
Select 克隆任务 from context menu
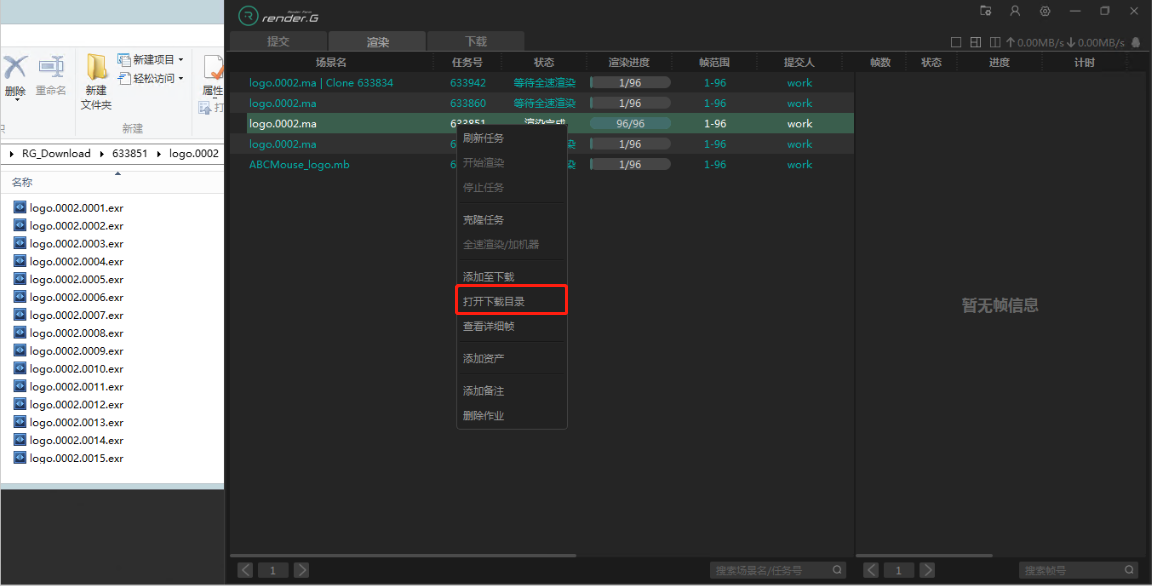coord(483,220)
